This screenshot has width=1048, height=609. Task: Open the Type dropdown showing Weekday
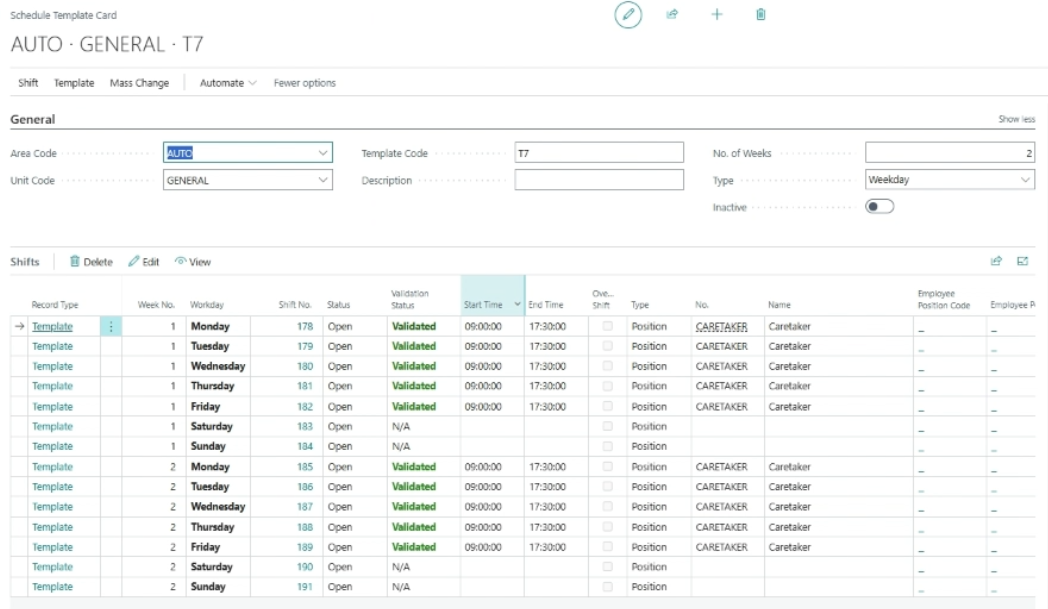coord(1025,180)
